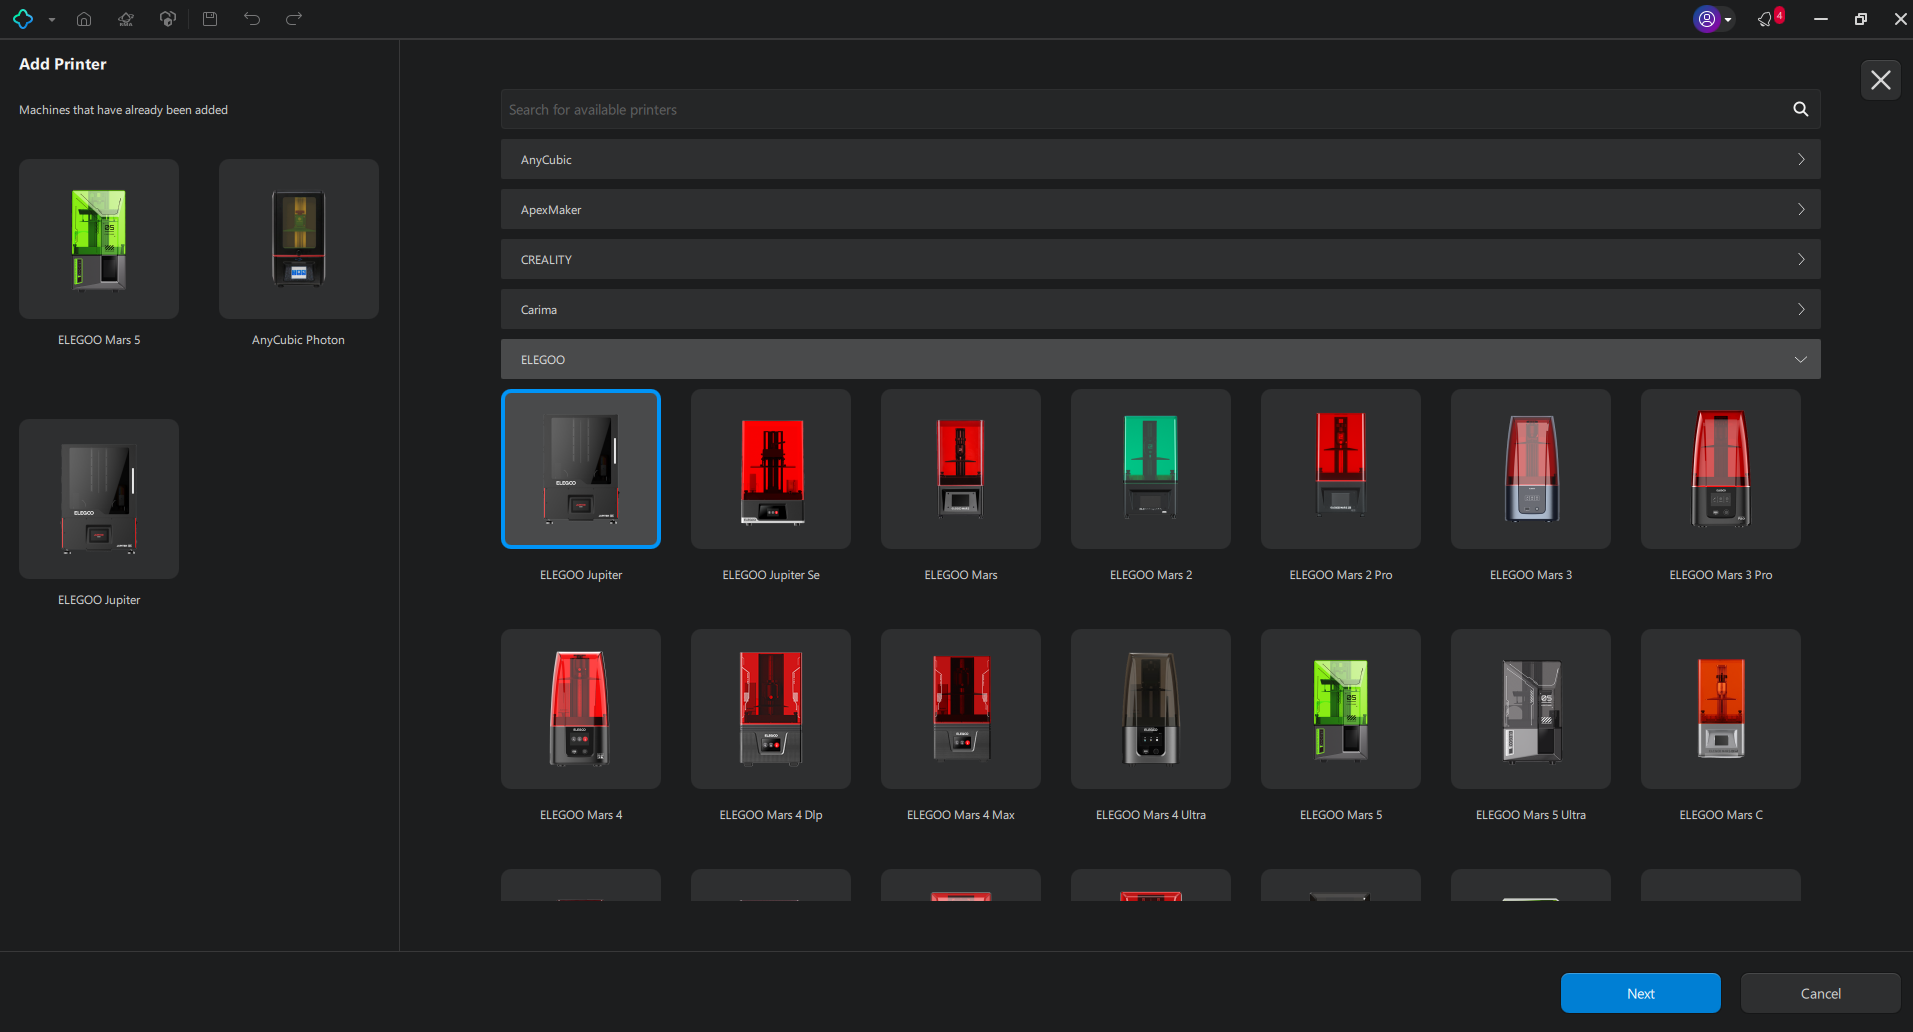
Task: Close the Add Printer dialog with X
Action: click(1881, 80)
